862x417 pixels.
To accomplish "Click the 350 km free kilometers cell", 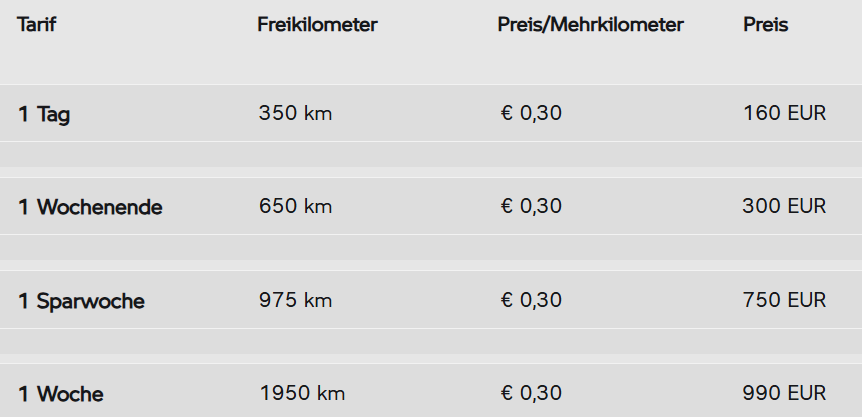I will 295,113.
